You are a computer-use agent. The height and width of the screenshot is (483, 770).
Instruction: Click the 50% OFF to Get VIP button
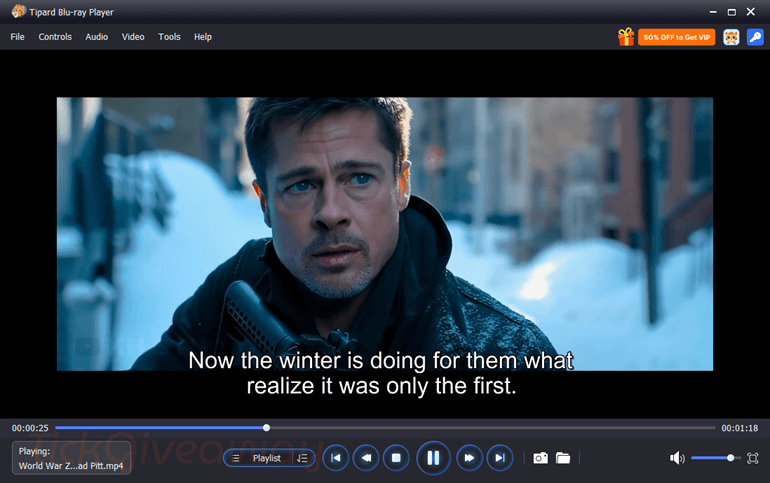click(677, 37)
